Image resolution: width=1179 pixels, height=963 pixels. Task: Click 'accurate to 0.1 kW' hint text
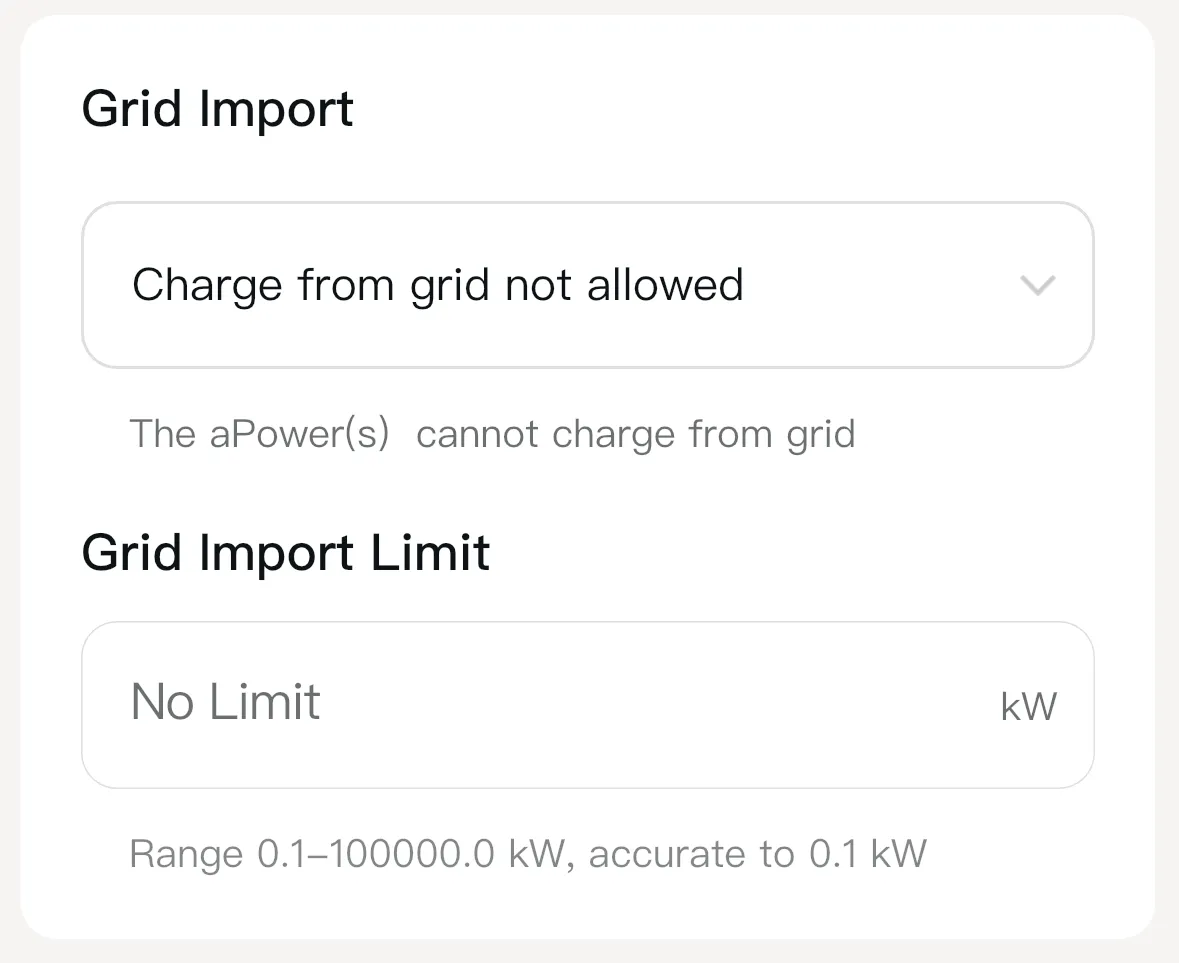click(757, 854)
